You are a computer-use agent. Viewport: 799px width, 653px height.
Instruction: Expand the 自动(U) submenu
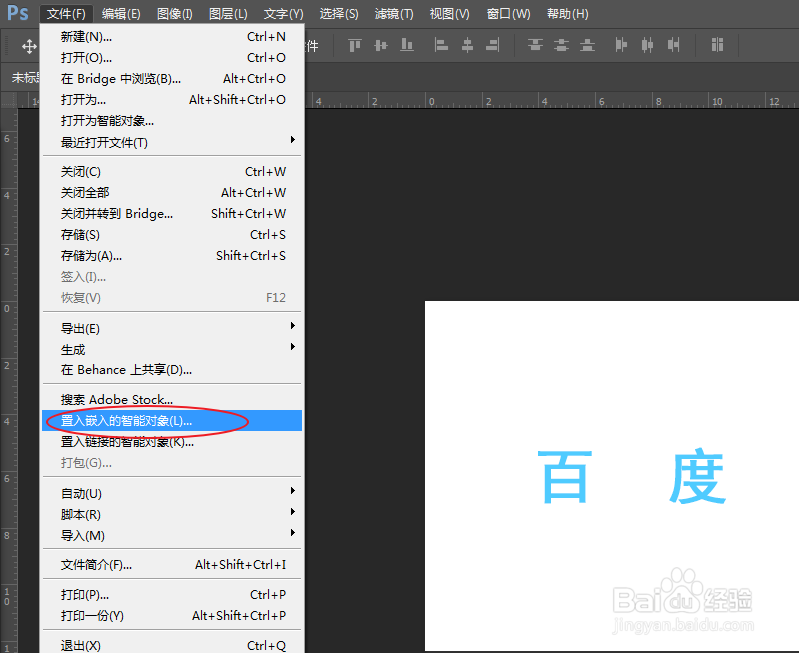point(172,493)
